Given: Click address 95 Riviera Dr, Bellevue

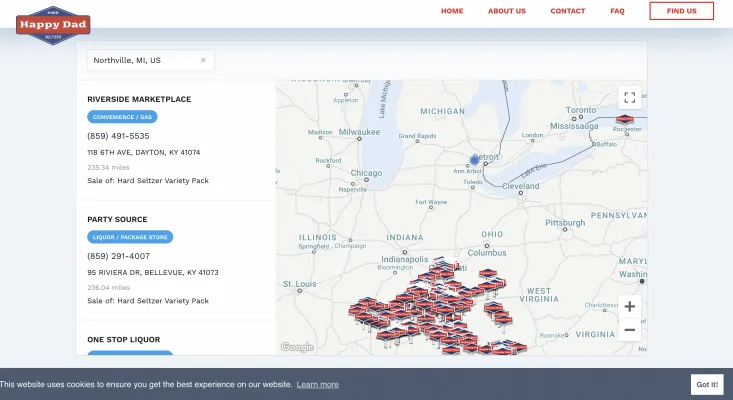Looking at the screenshot, I should (x=153, y=272).
